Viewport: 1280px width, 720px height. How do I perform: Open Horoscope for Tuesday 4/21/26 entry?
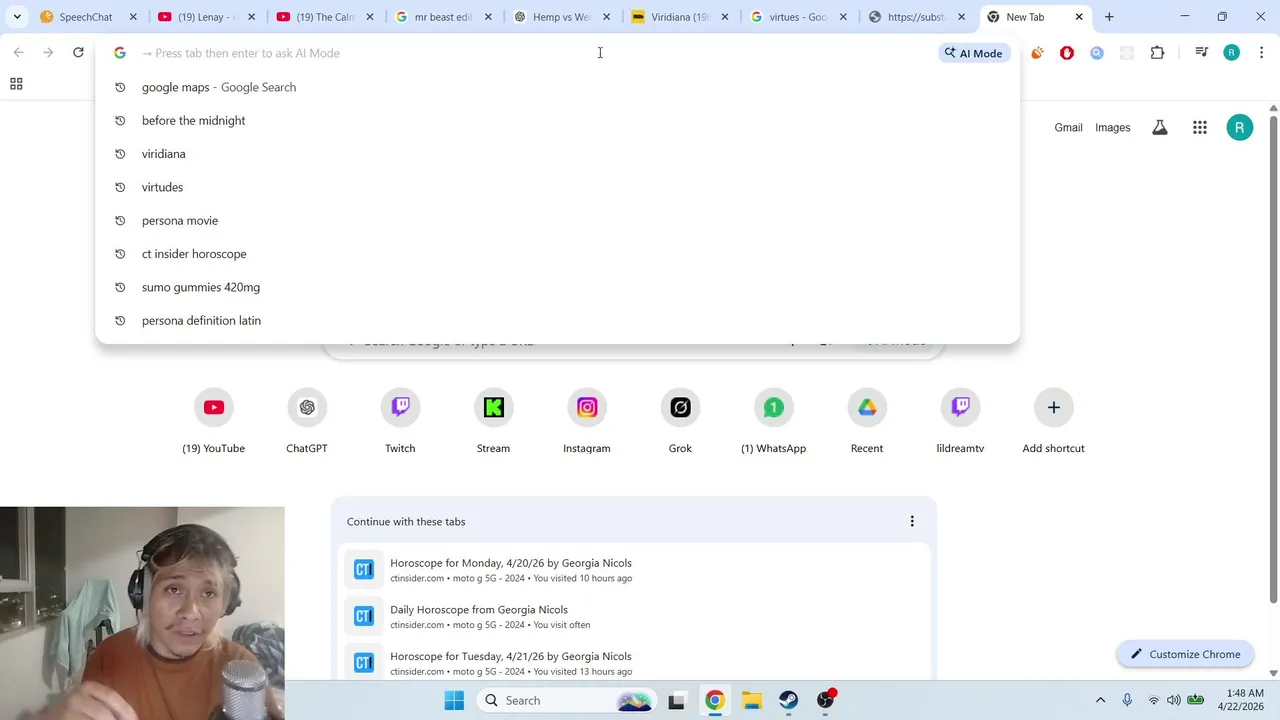[x=634, y=663]
